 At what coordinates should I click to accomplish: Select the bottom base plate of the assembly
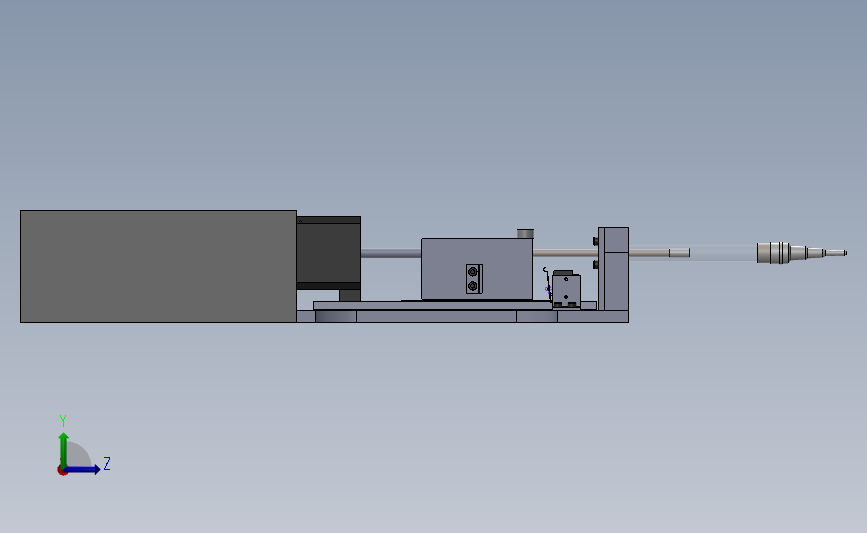[462, 316]
